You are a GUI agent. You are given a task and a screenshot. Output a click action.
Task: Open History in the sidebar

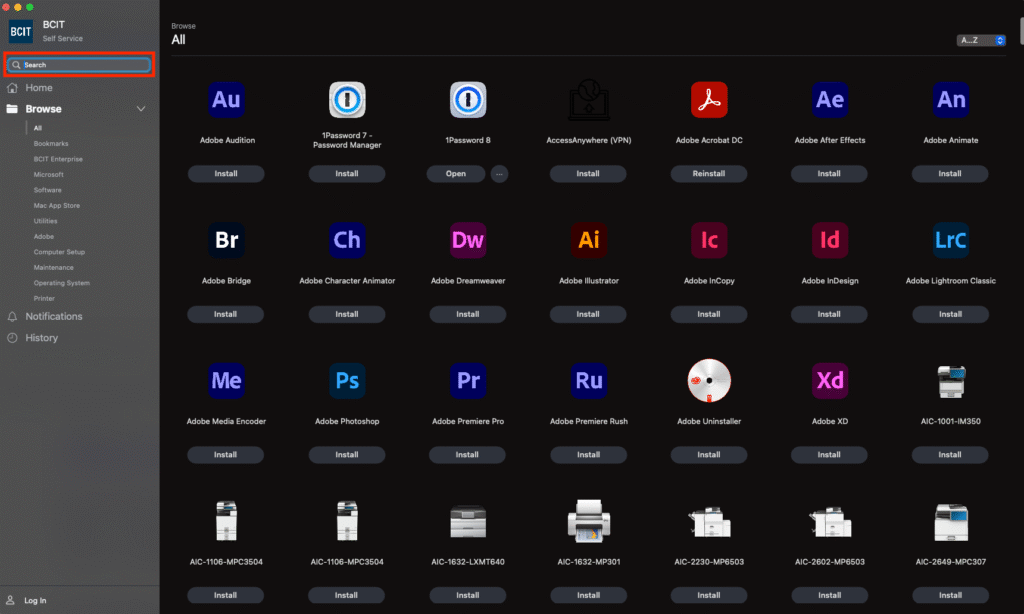coord(41,338)
